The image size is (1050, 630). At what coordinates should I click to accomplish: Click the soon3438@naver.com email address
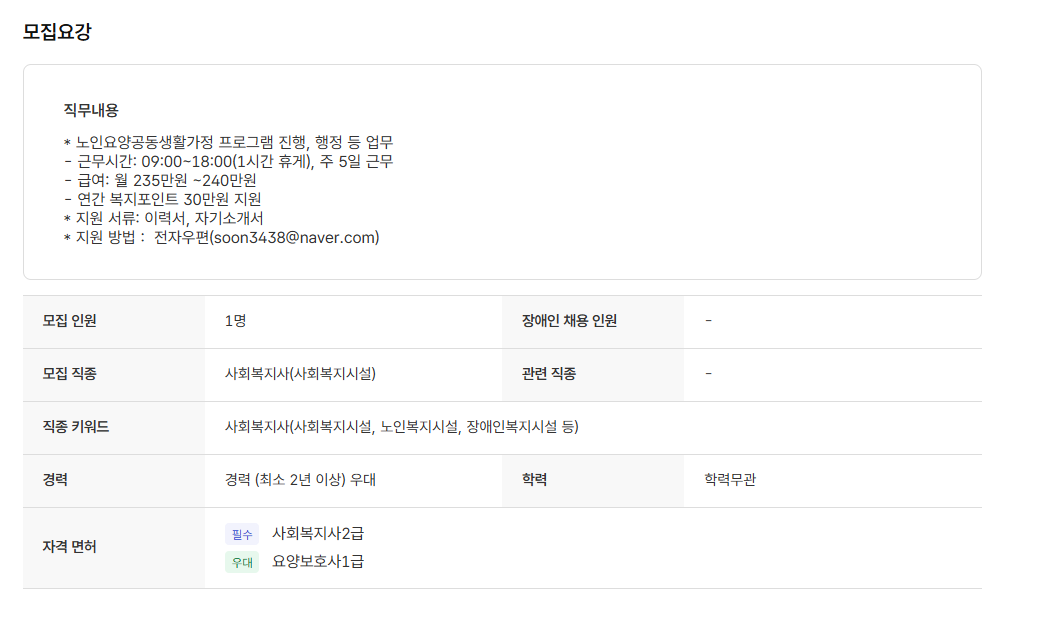tap(294, 238)
